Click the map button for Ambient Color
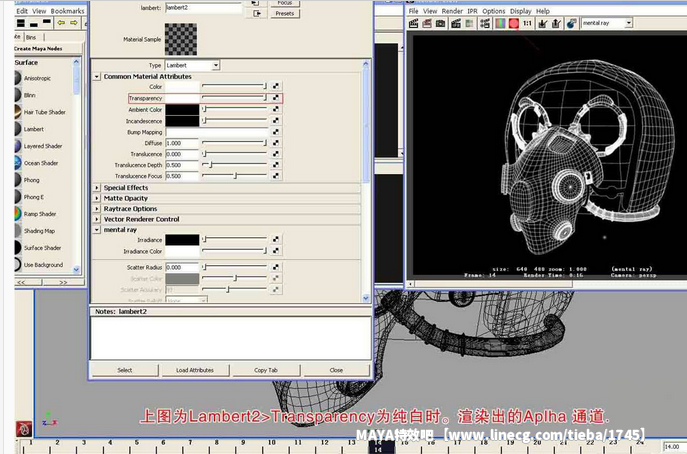 (276, 109)
